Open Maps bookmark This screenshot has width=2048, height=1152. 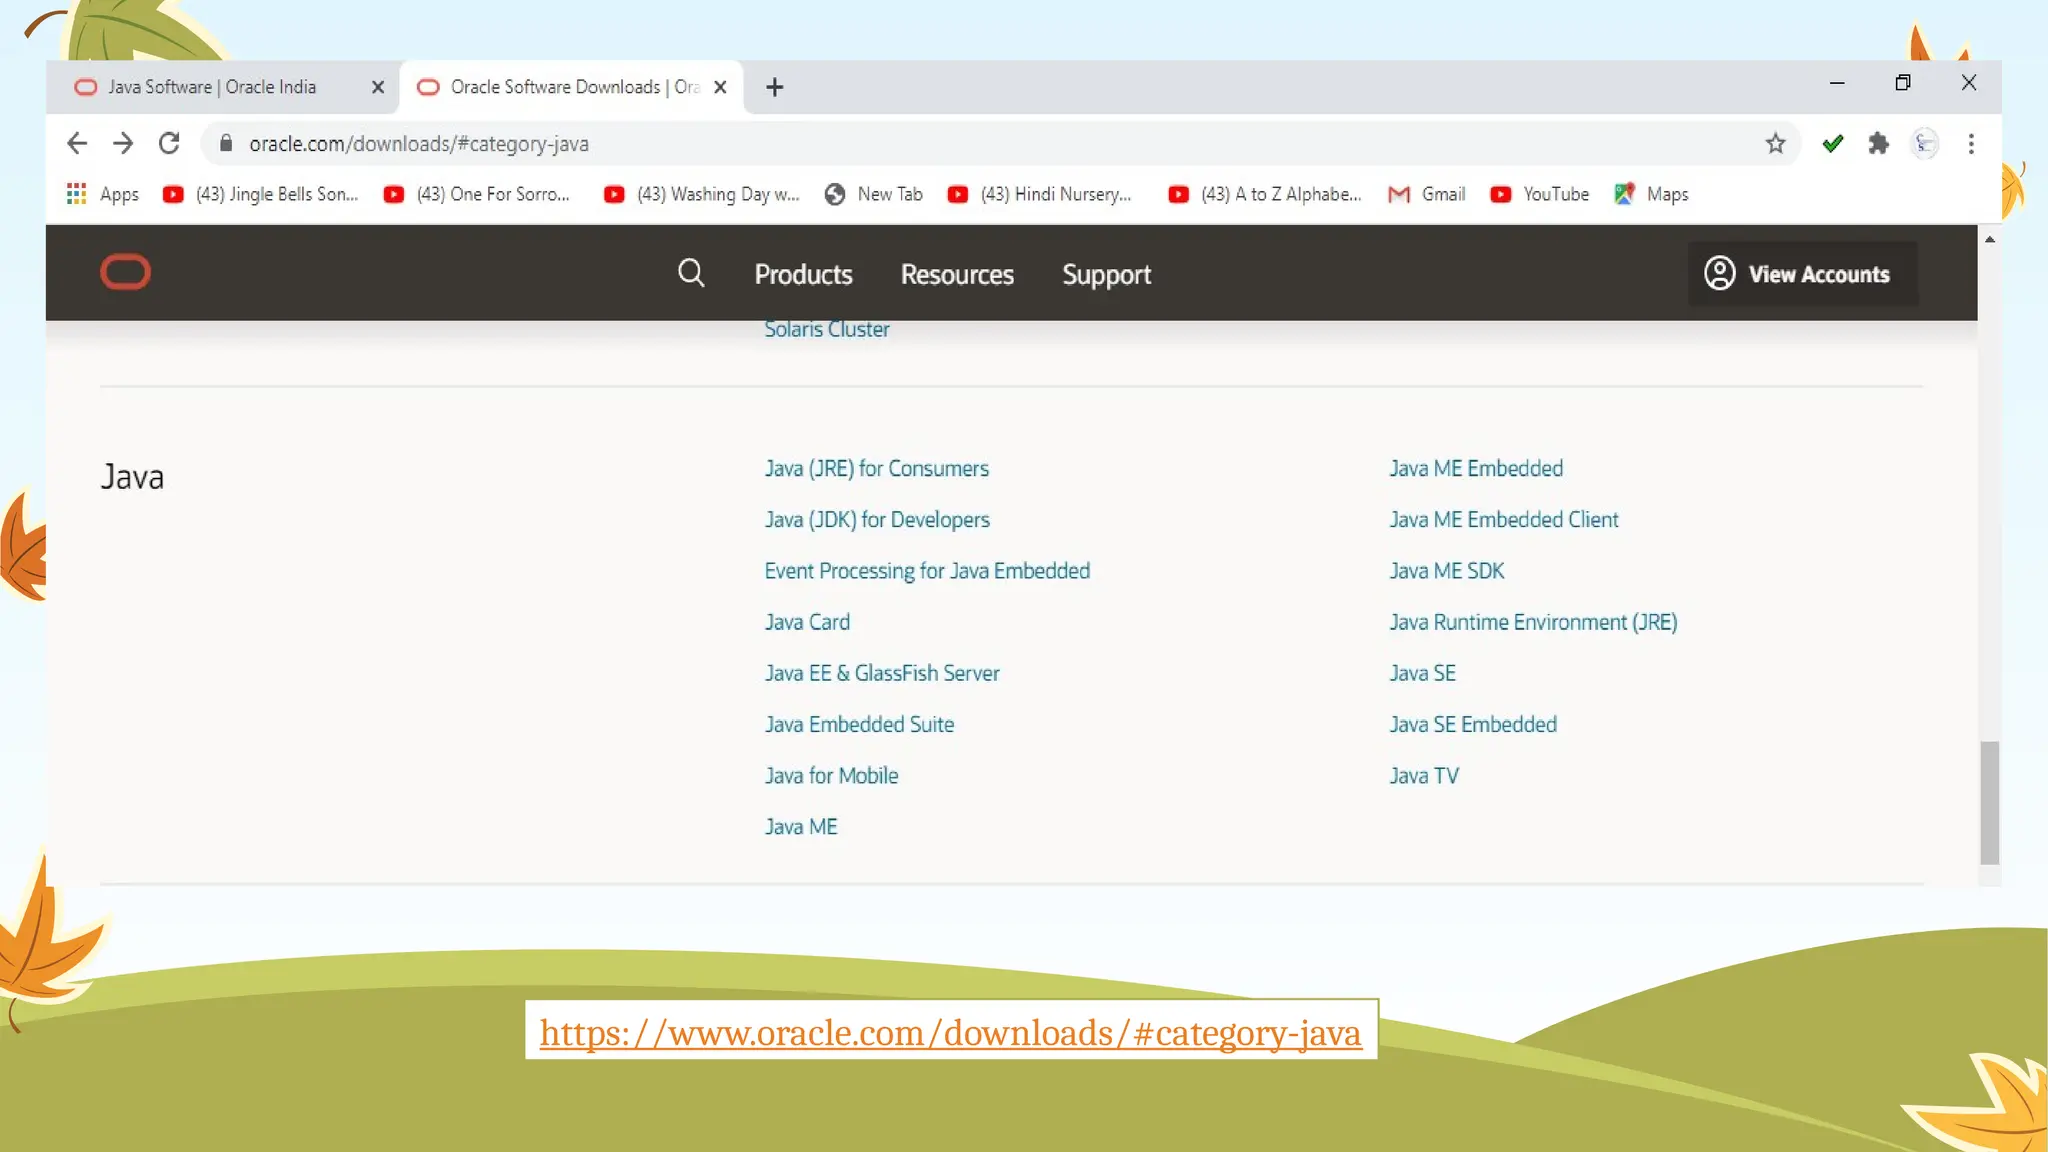coord(1651,194)
